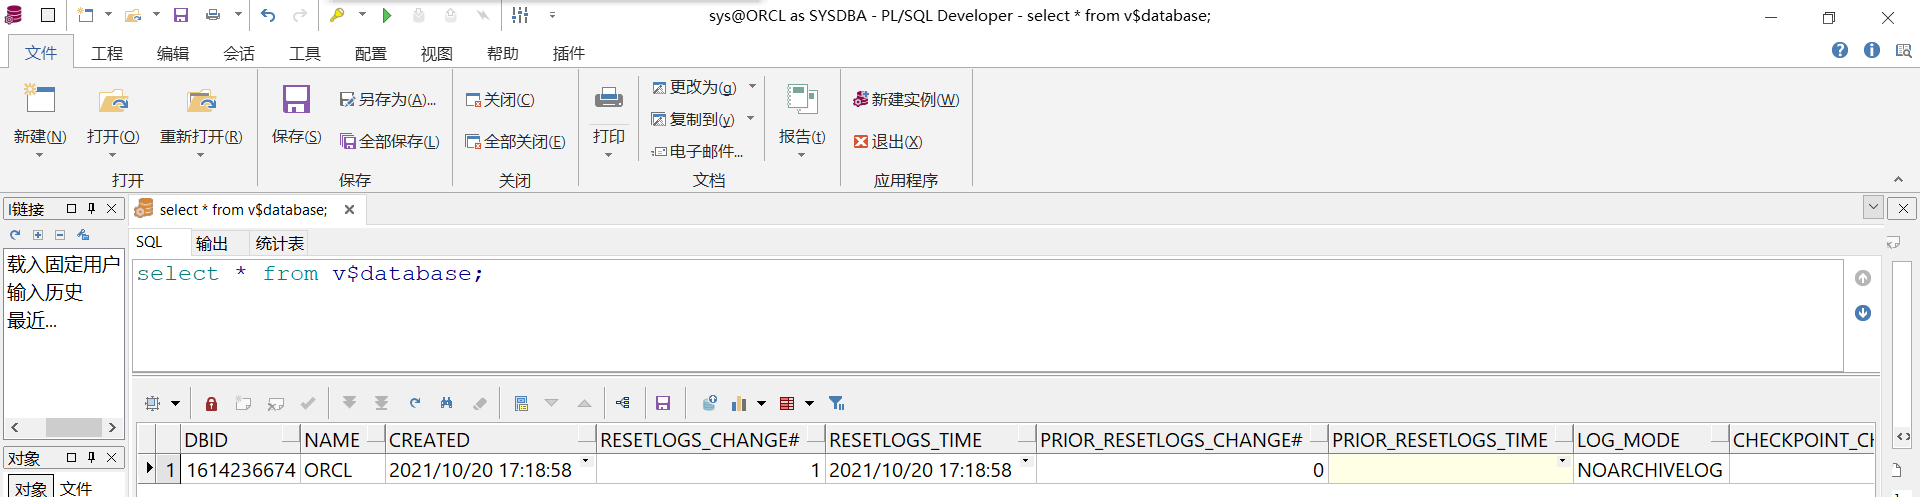This screenshot has height=497, width=1920.
Task: Open the bar chart dropdown arrow
Action: [761, 403]
